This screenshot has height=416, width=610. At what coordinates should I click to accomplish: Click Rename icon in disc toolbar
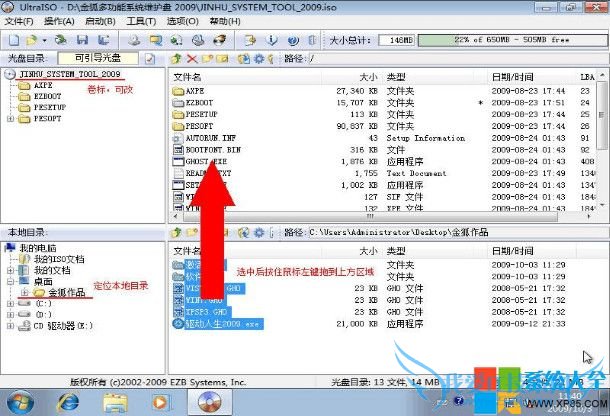coord(223,59)
